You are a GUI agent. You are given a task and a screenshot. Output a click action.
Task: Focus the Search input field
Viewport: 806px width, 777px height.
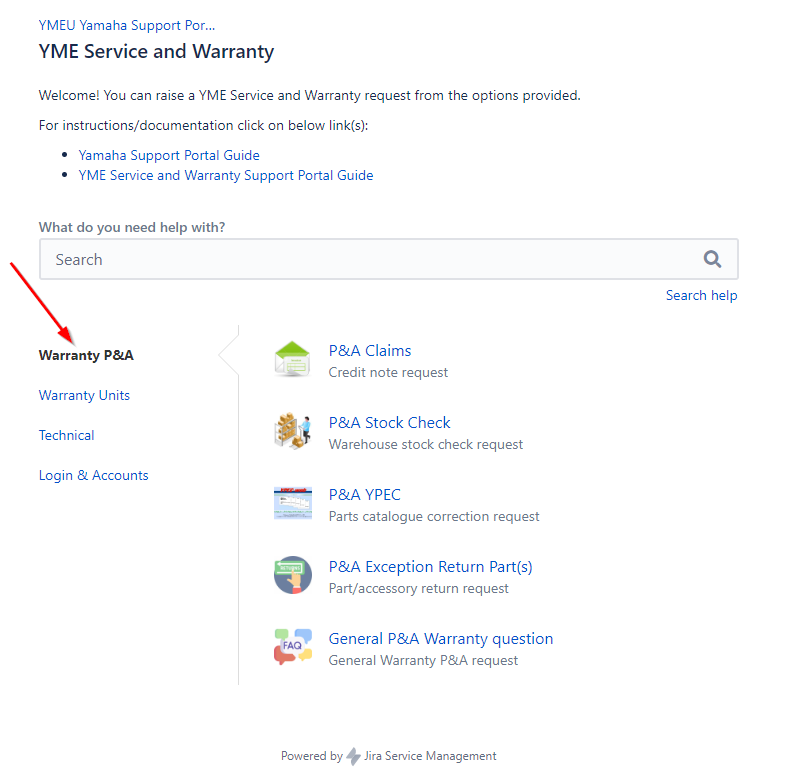[389, 259]
